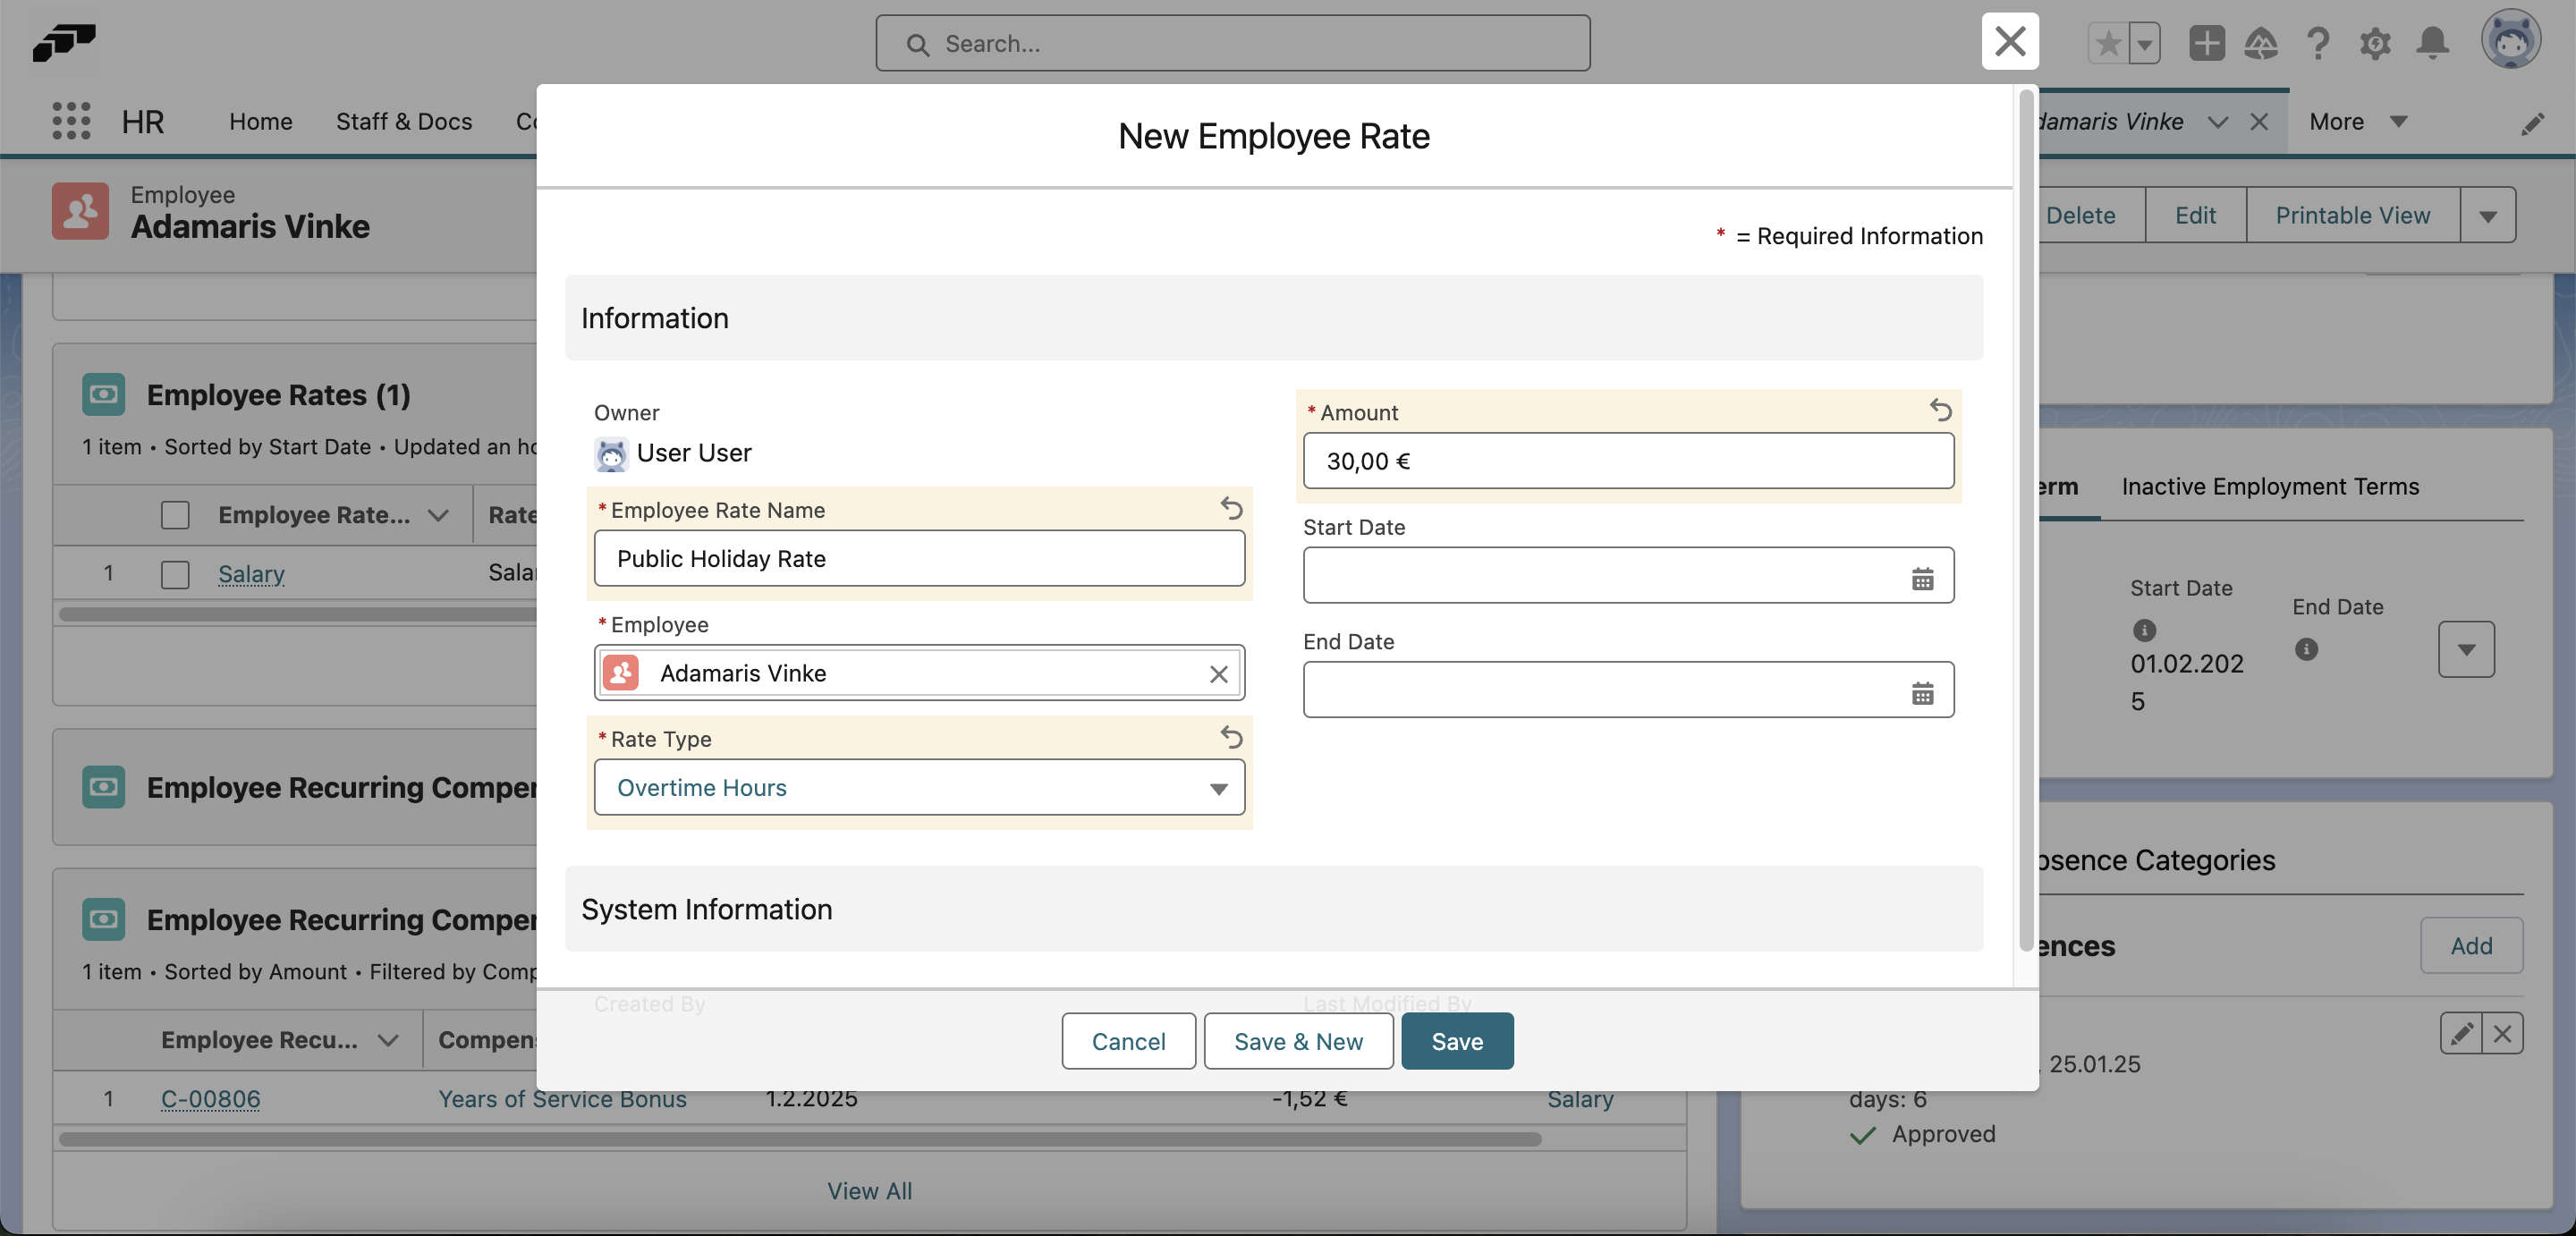Check the select-all checkbox in Employee Rates

(x=175, y=514)
